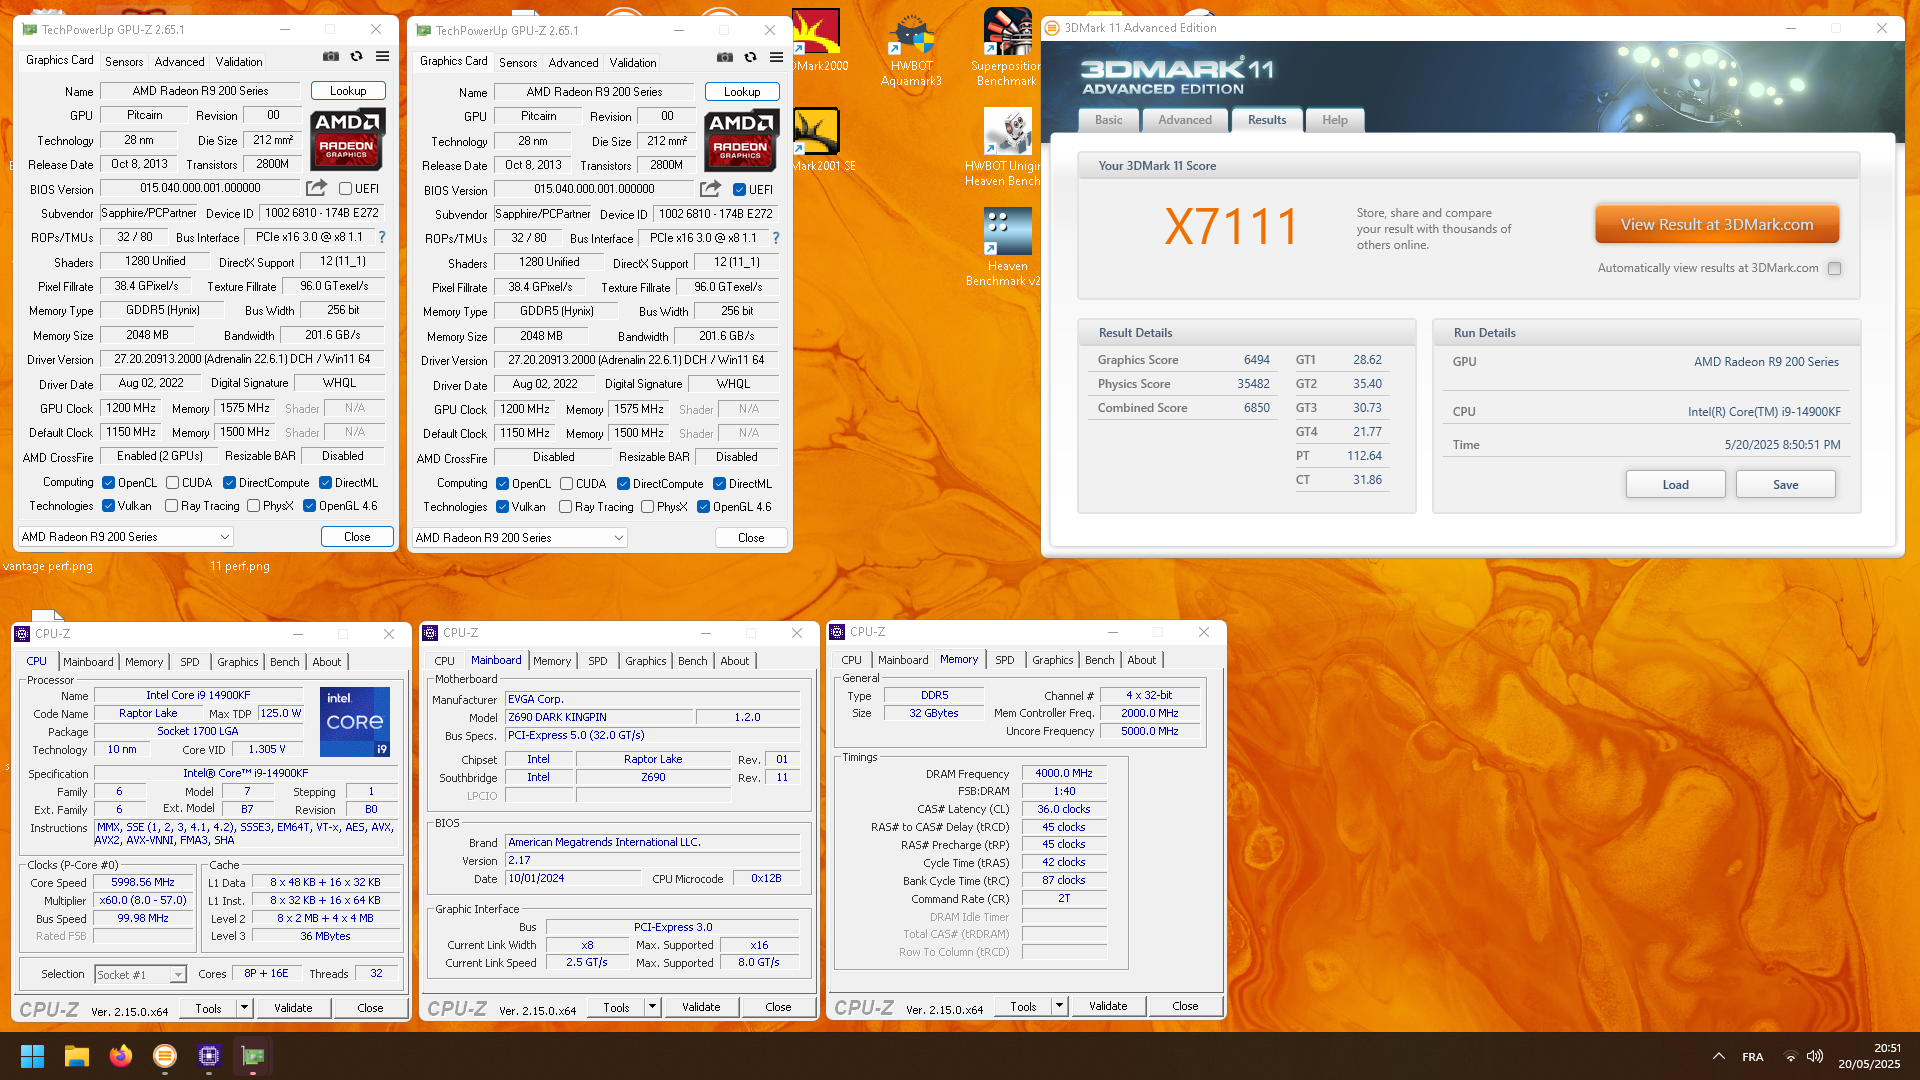Open hamburger menu in right GPU-Z window

776,58
